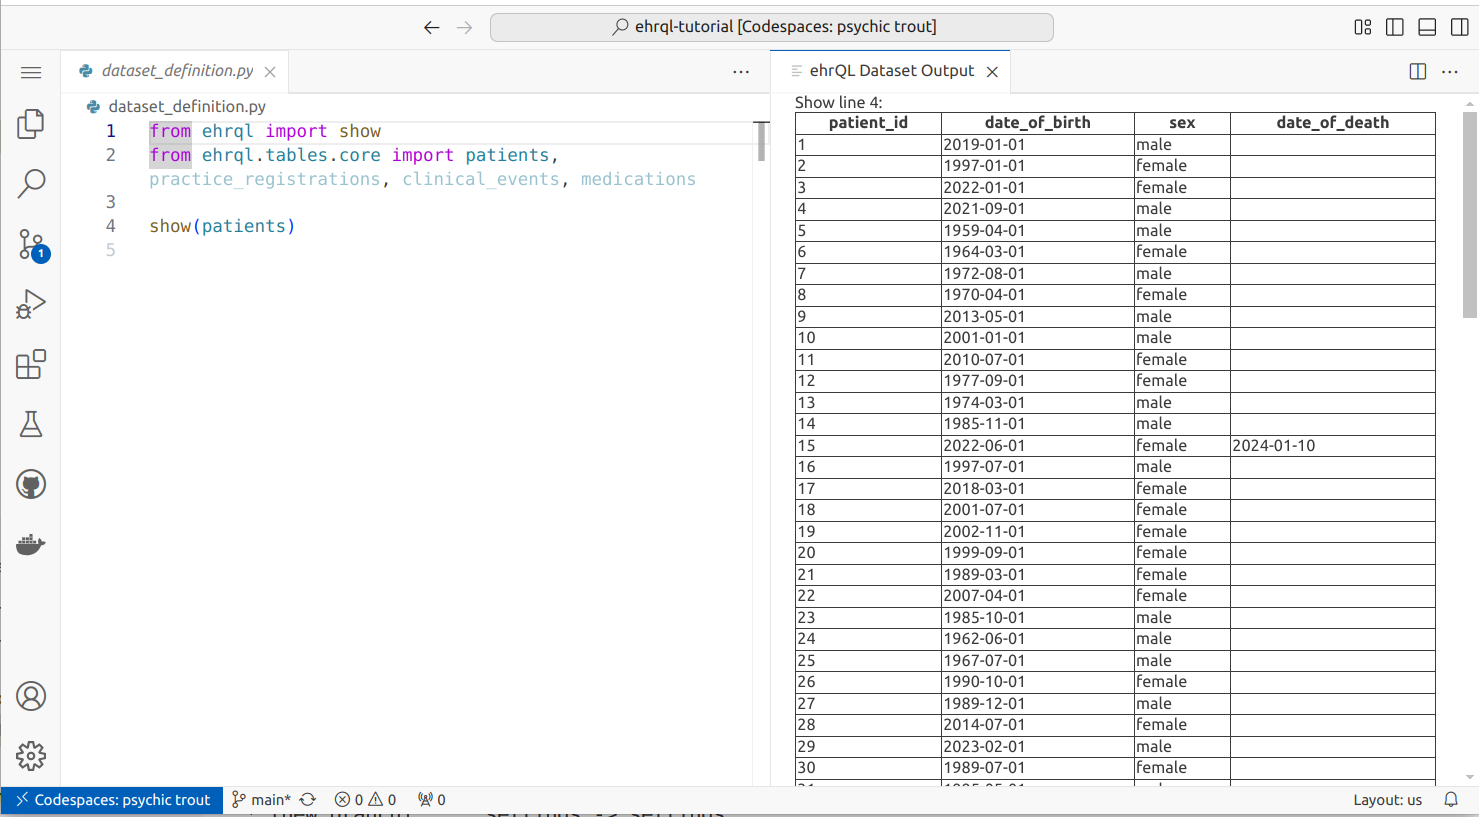Screen dimensions: 1479x817
Task: Open Source Control showing one pending change
Action: pyautogui.click(x=30, y=243)
